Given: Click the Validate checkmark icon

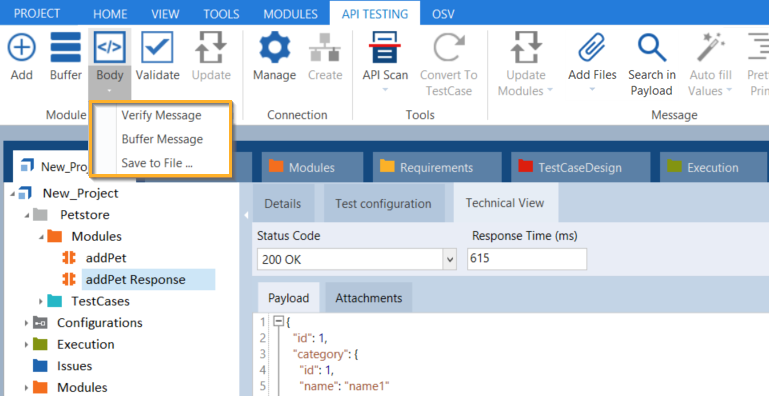Looking at the screenshot, I should click(x=157, y=48).
